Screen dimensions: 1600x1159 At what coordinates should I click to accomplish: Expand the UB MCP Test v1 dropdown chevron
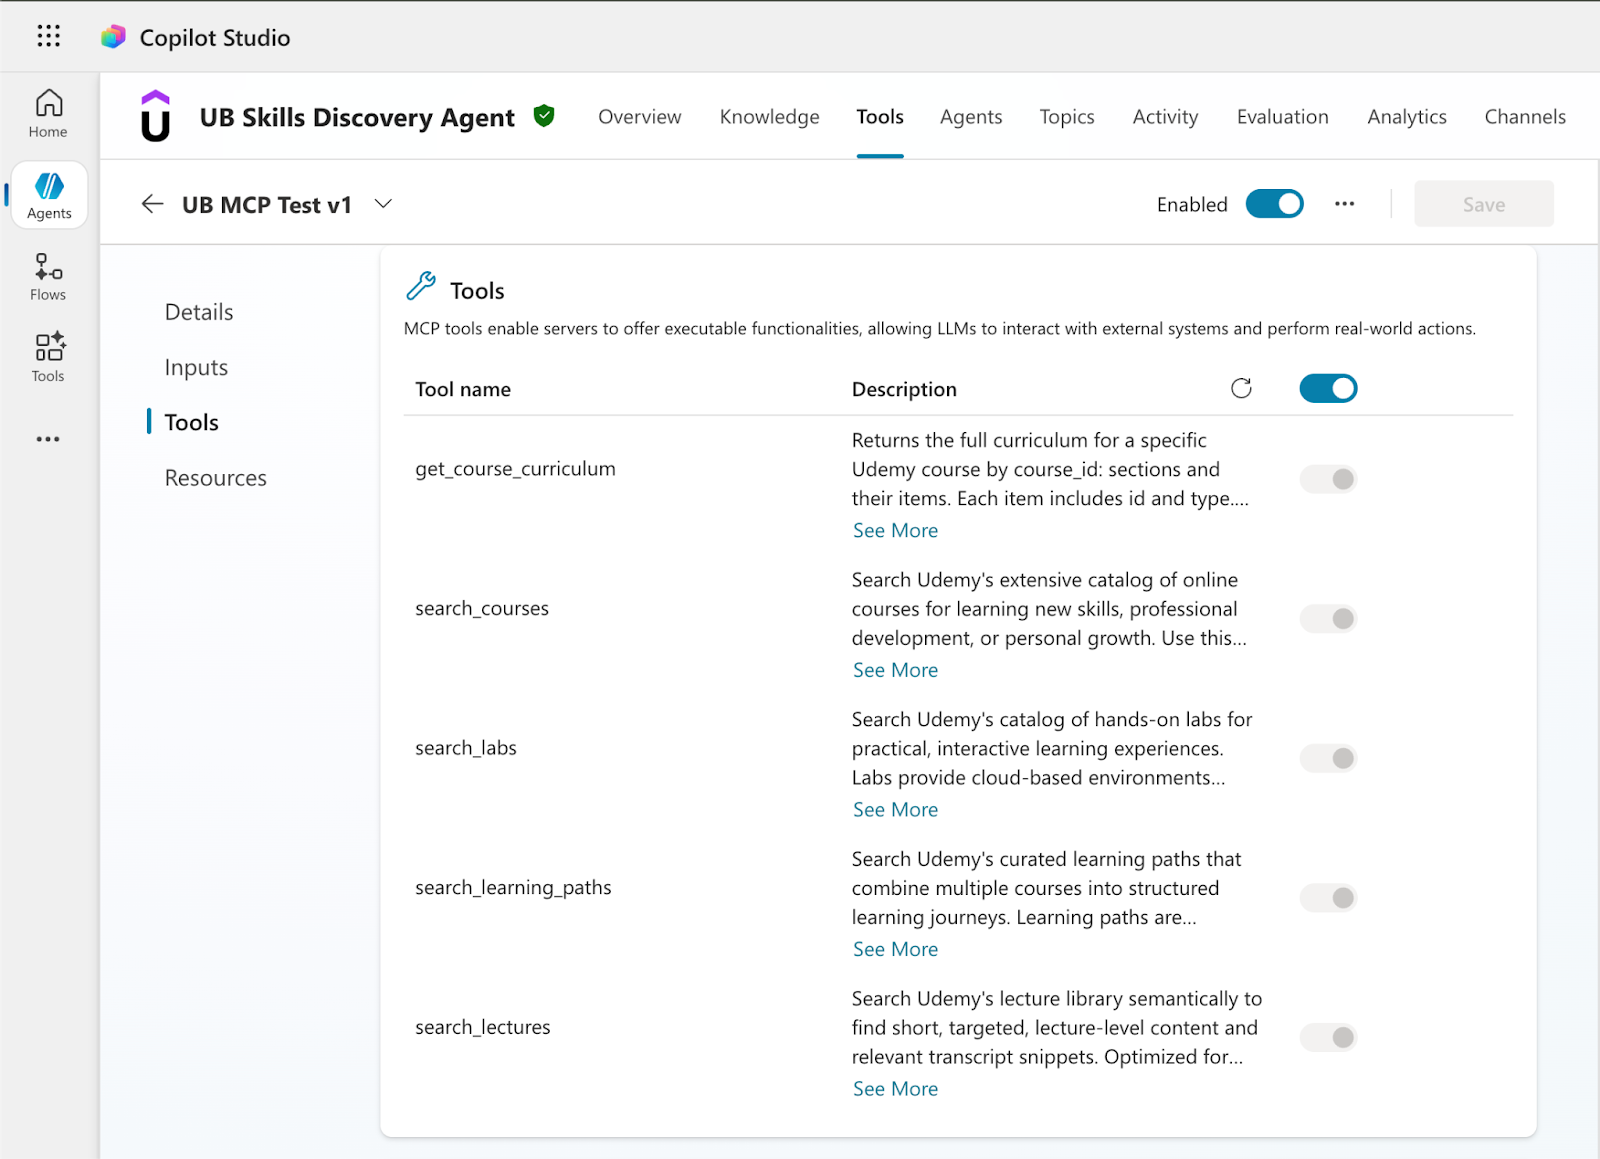(383, 204)
